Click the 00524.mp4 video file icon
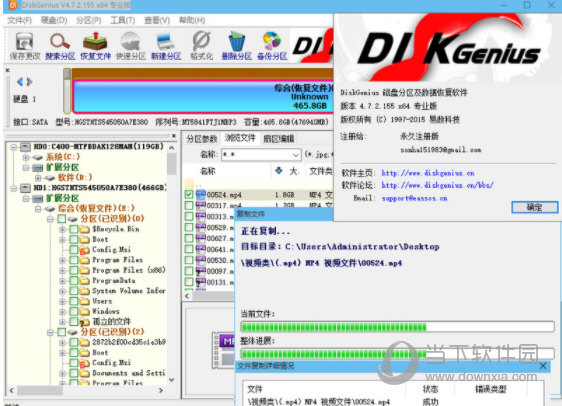The image size is (562, 406). point(200,195)
